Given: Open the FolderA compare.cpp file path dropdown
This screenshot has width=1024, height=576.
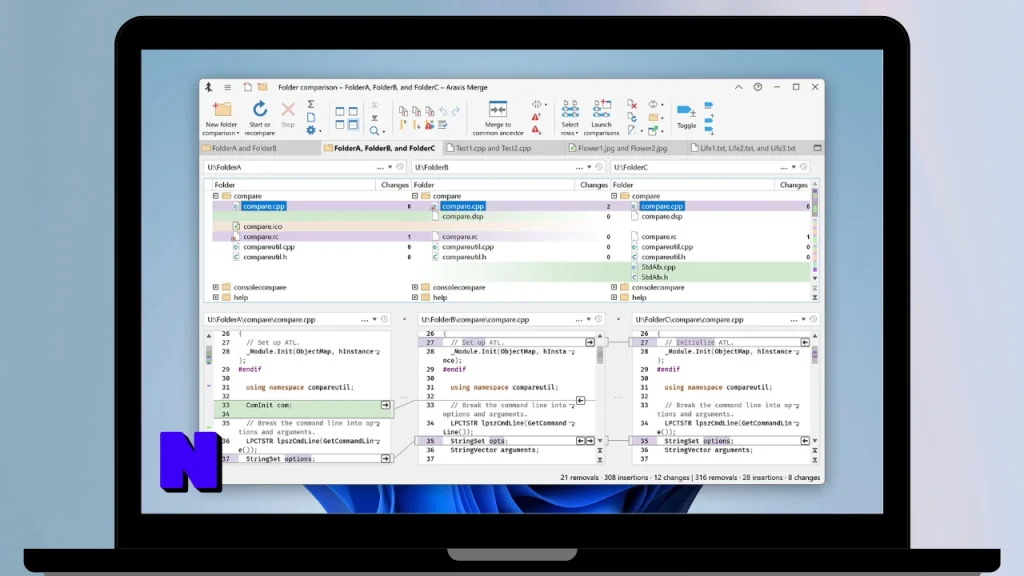Looking at the screenshot, I should [x=374, y=319].
